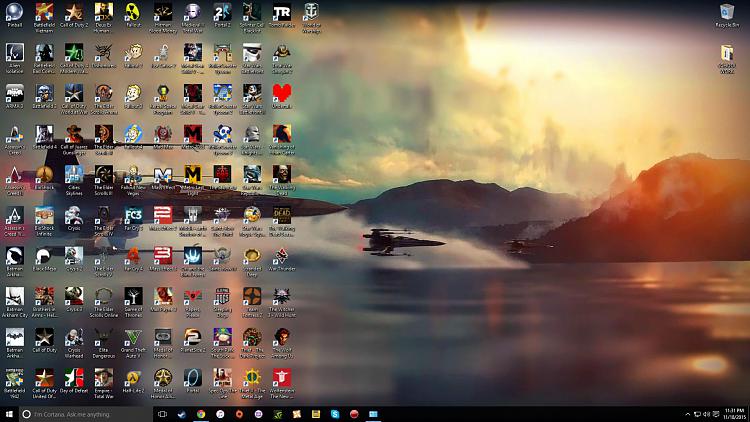This screenshot has width=750, height=422.
Task: Open the Call of Duty 2 shortcut
Action: (x=74, y=15)
